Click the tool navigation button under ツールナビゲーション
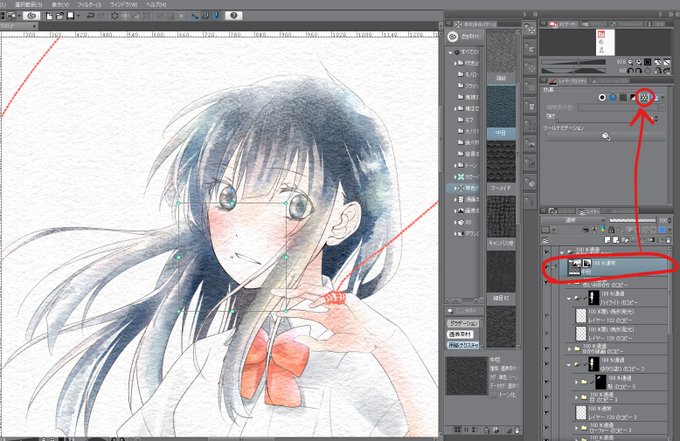The image size is (680, 441). click(605, 136)
